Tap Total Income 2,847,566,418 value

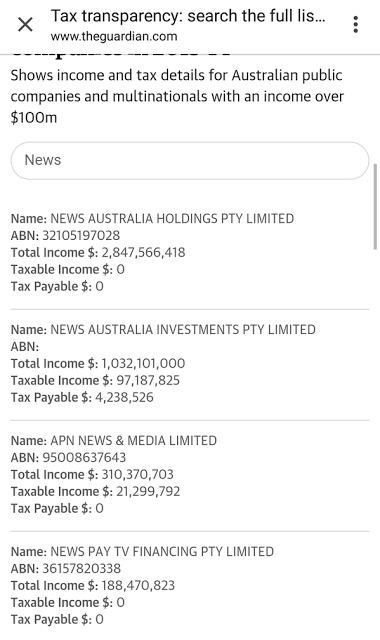pyautogui.click(x=143, y=253)
